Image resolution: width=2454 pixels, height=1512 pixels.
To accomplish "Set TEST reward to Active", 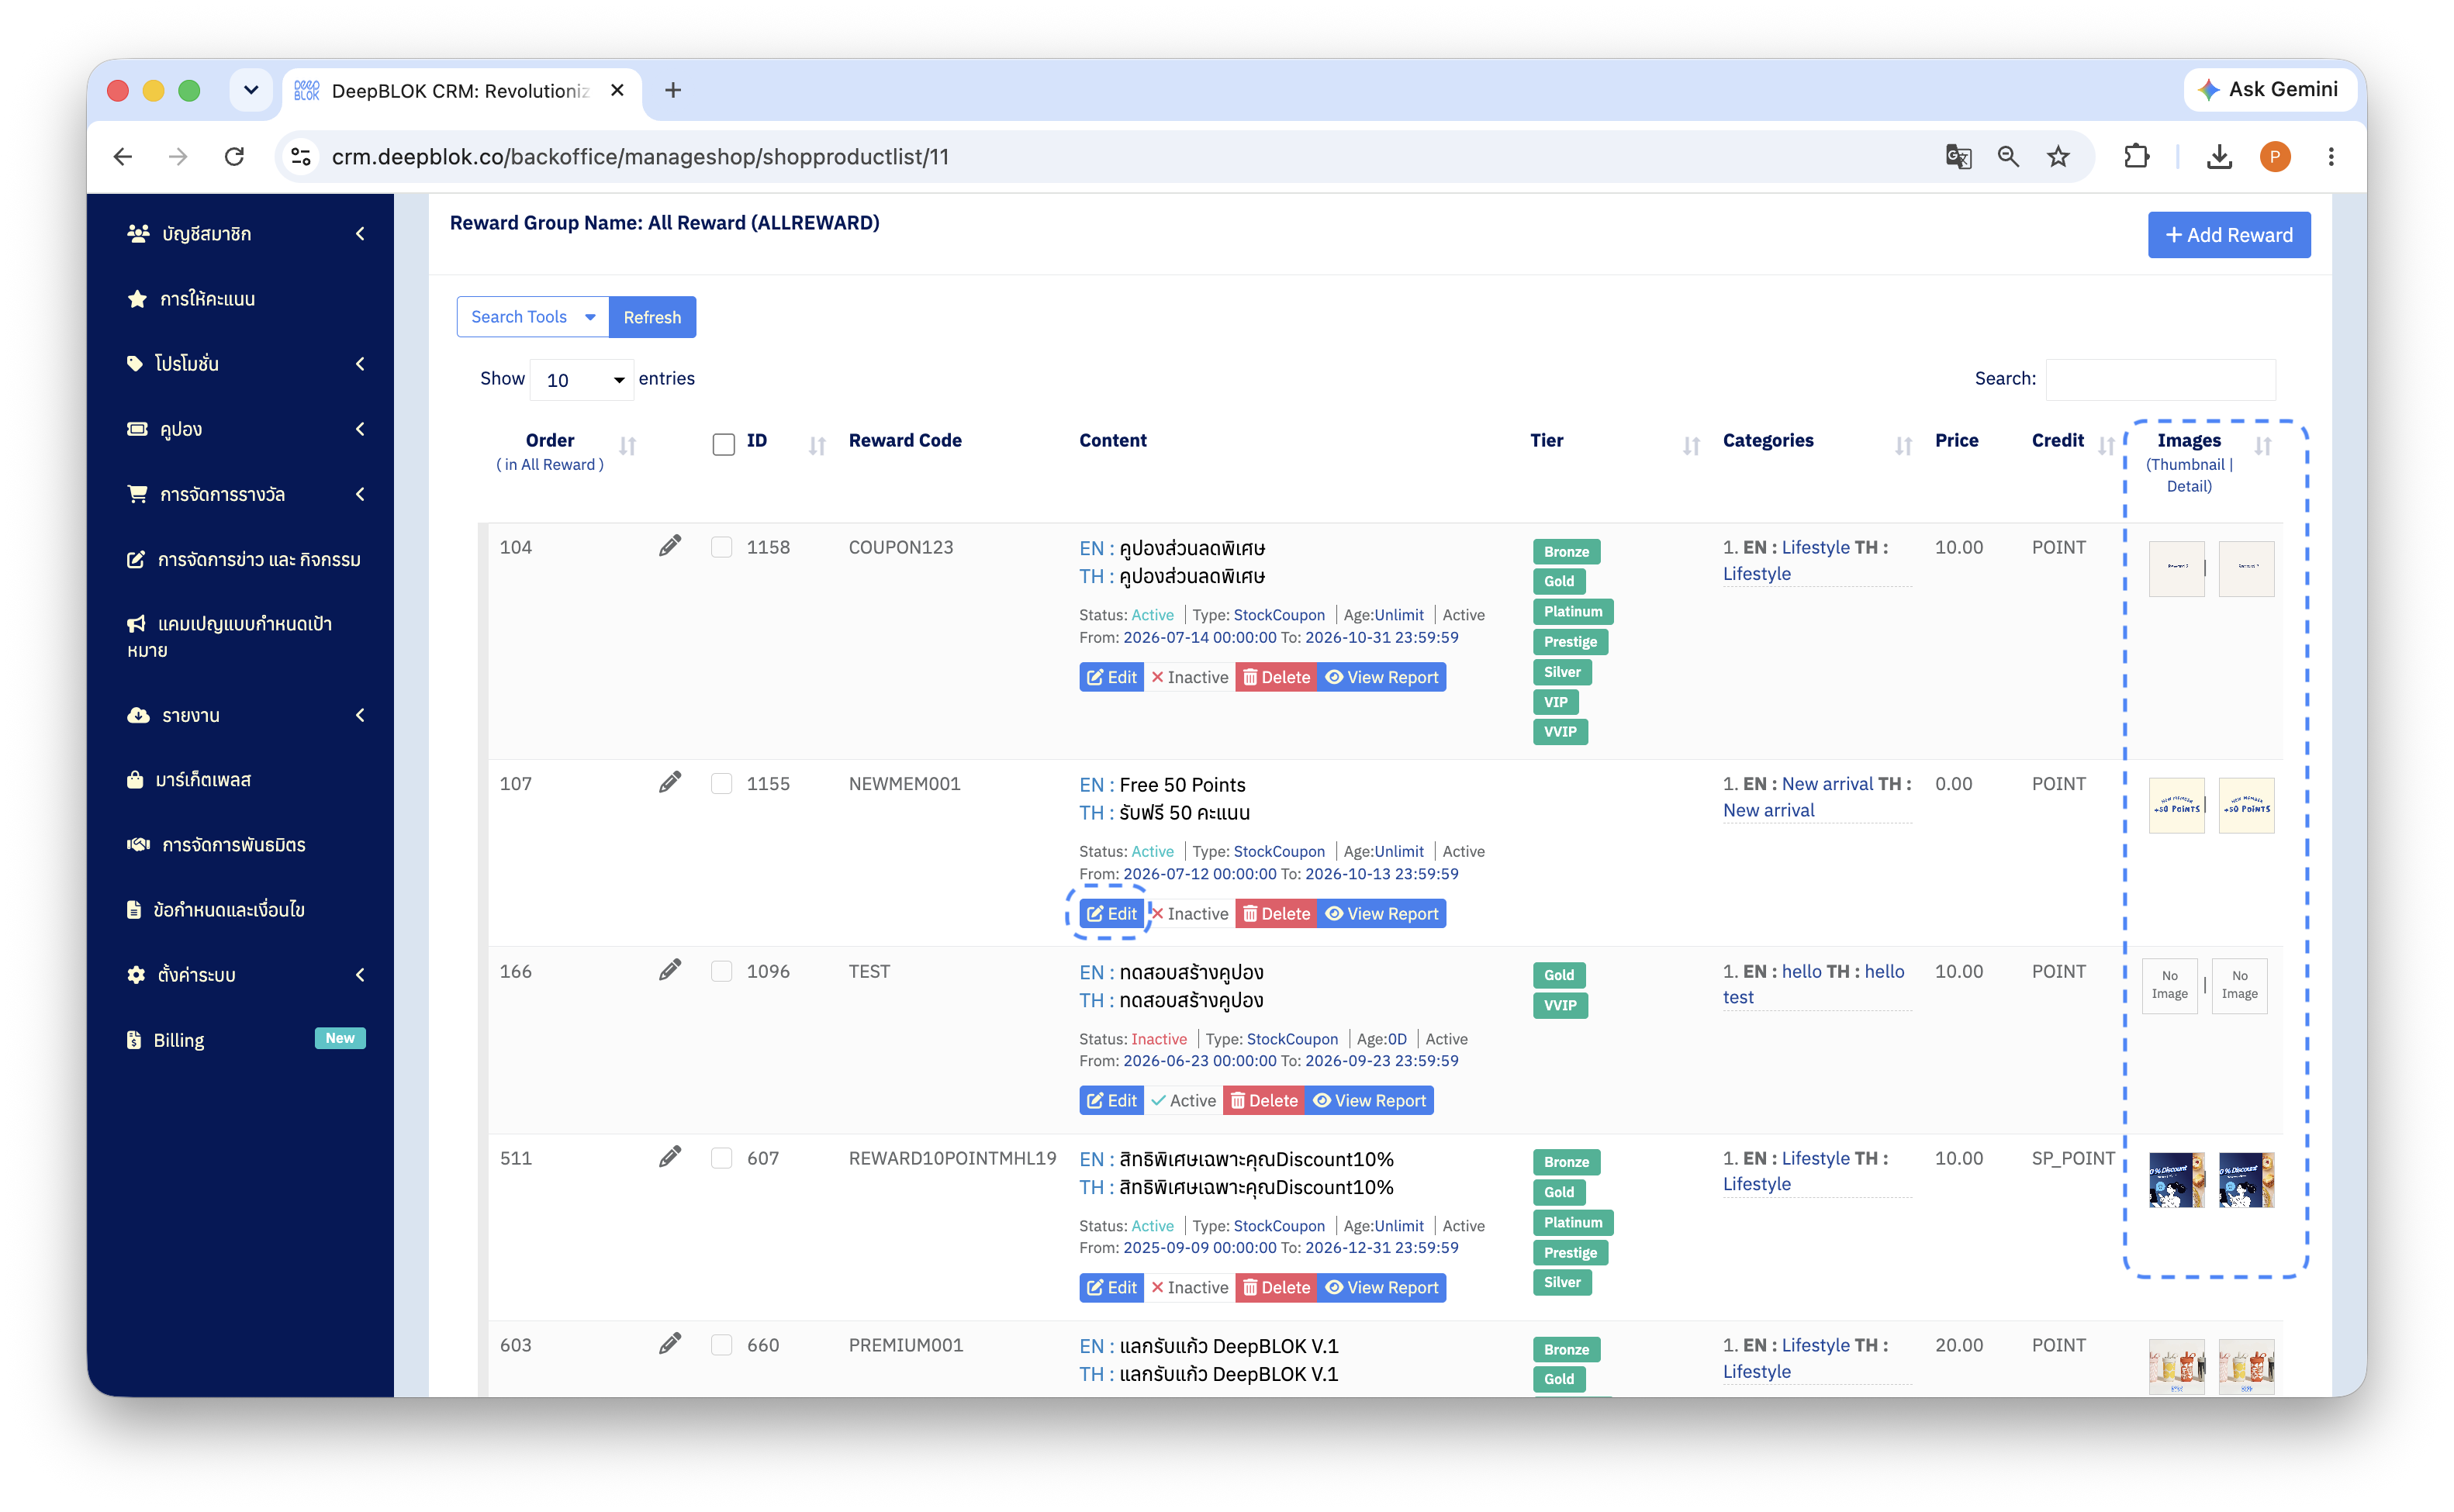I will [1183, 1100].
